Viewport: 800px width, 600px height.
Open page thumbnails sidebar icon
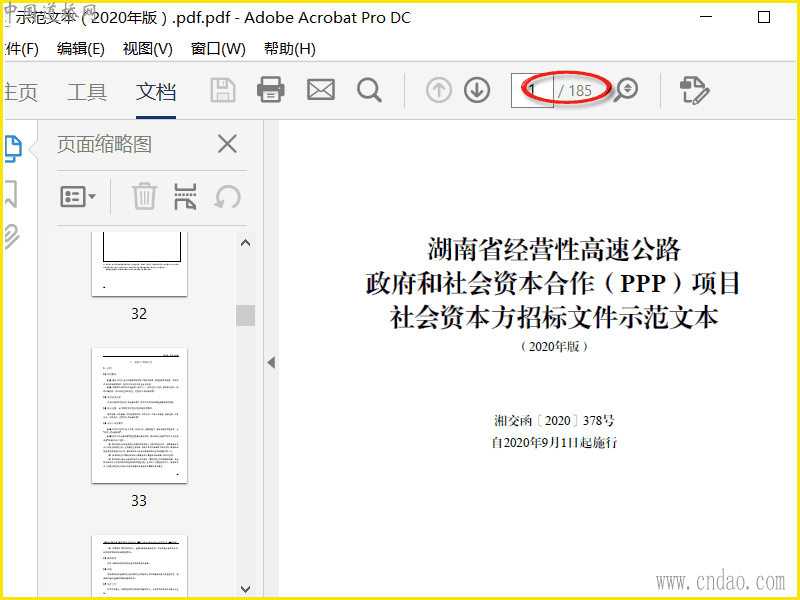tap(13, 148)
